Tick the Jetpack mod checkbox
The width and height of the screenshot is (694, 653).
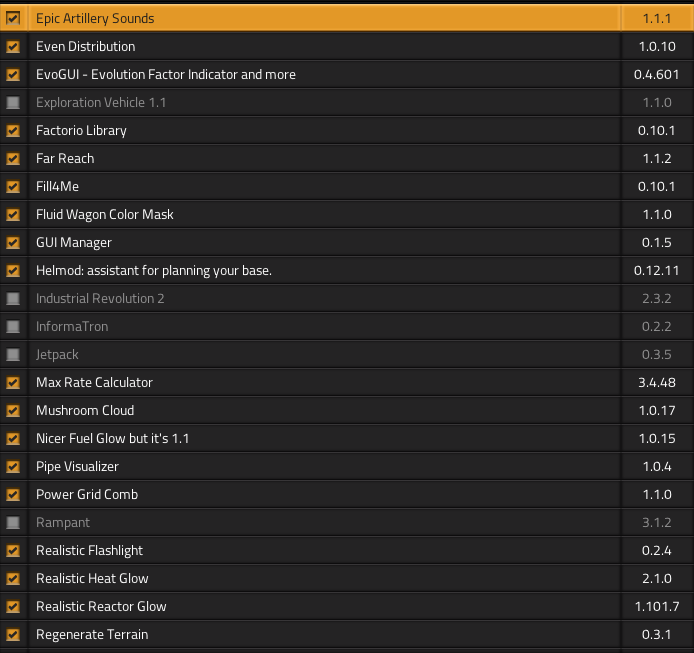[13, 354]
